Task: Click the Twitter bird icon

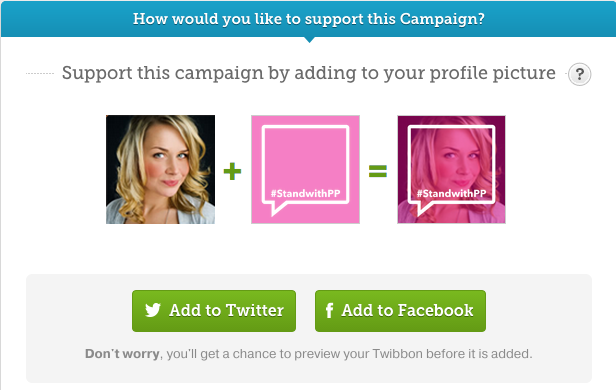Action: 152,310
